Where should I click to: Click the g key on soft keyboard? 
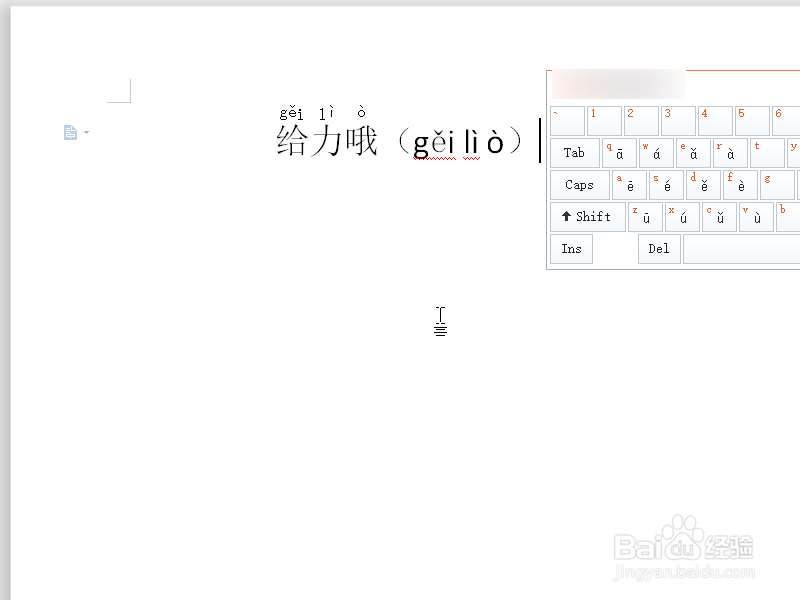click(778, 185)
